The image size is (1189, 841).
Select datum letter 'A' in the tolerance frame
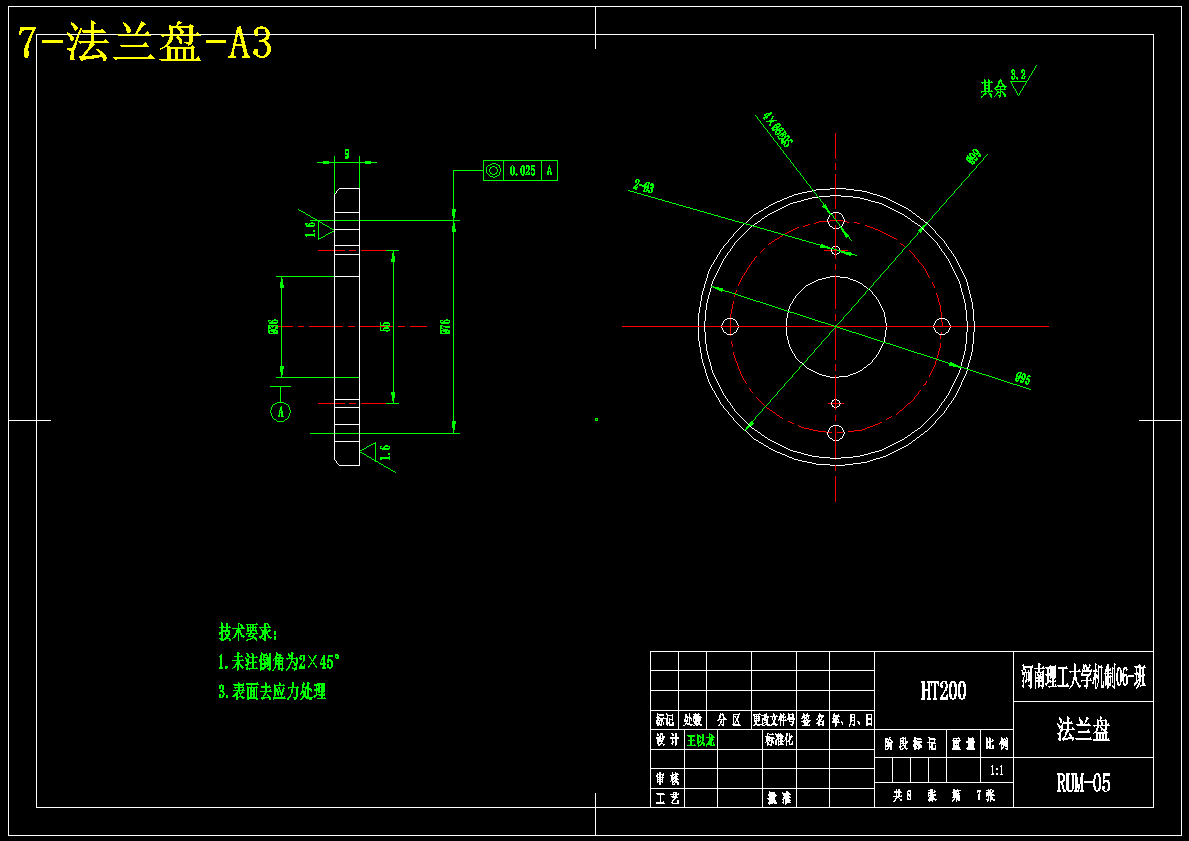(550, 171)
